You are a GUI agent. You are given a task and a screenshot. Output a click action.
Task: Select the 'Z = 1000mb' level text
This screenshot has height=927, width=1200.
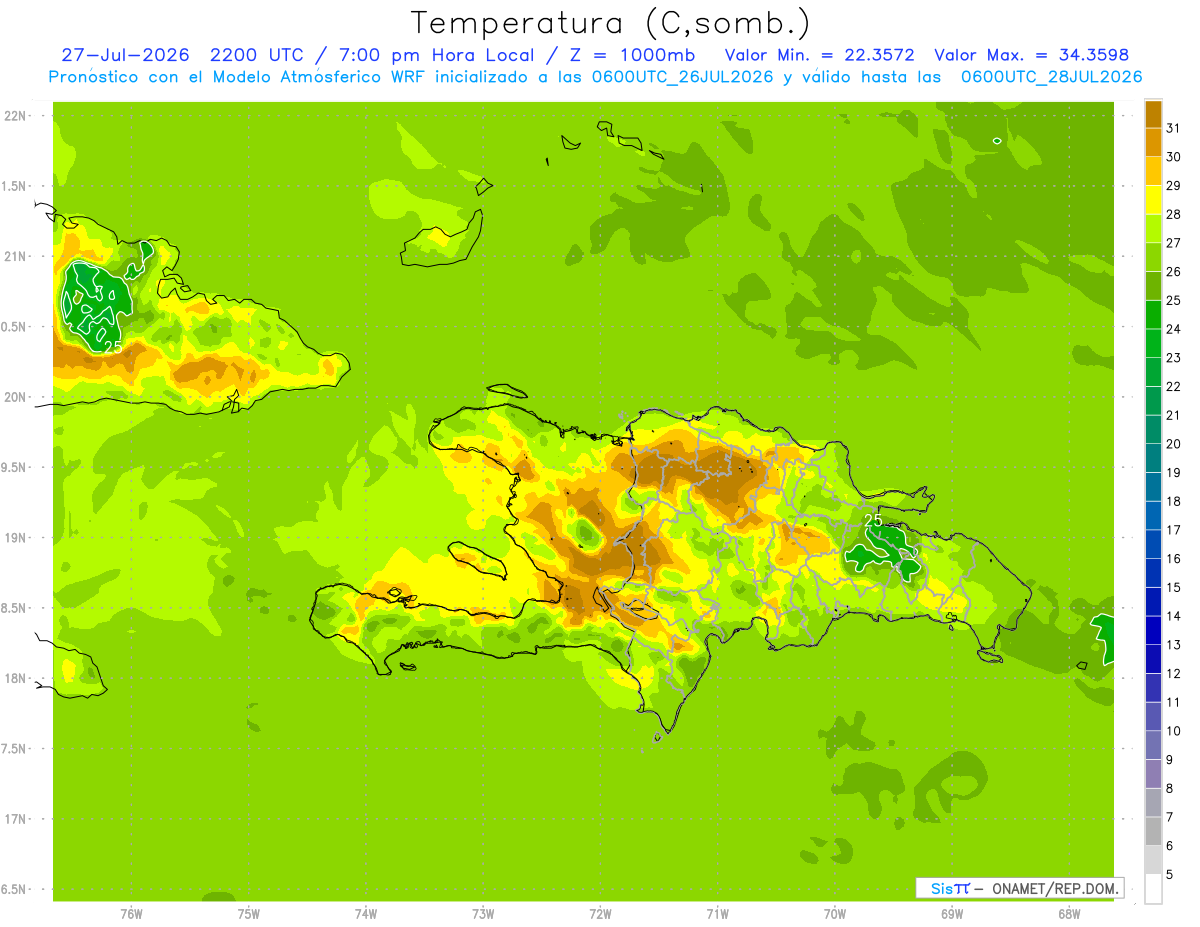(634, 55)
